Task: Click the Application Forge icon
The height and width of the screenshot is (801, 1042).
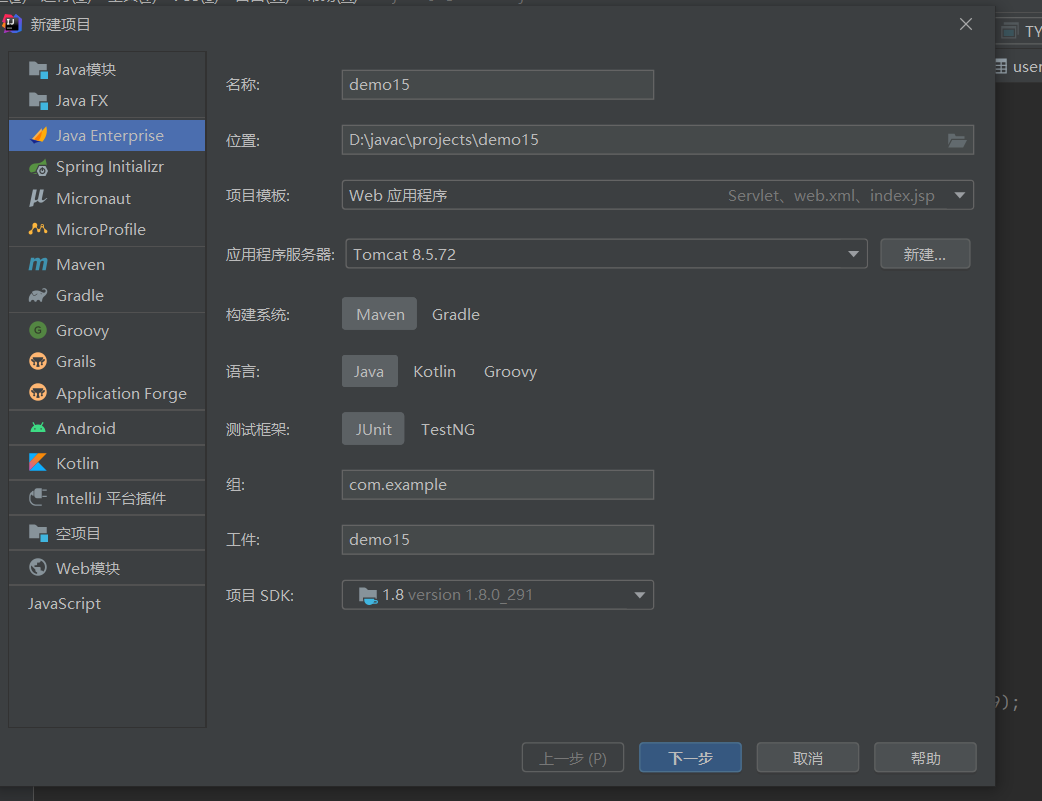Action: (x=38, y=393)
